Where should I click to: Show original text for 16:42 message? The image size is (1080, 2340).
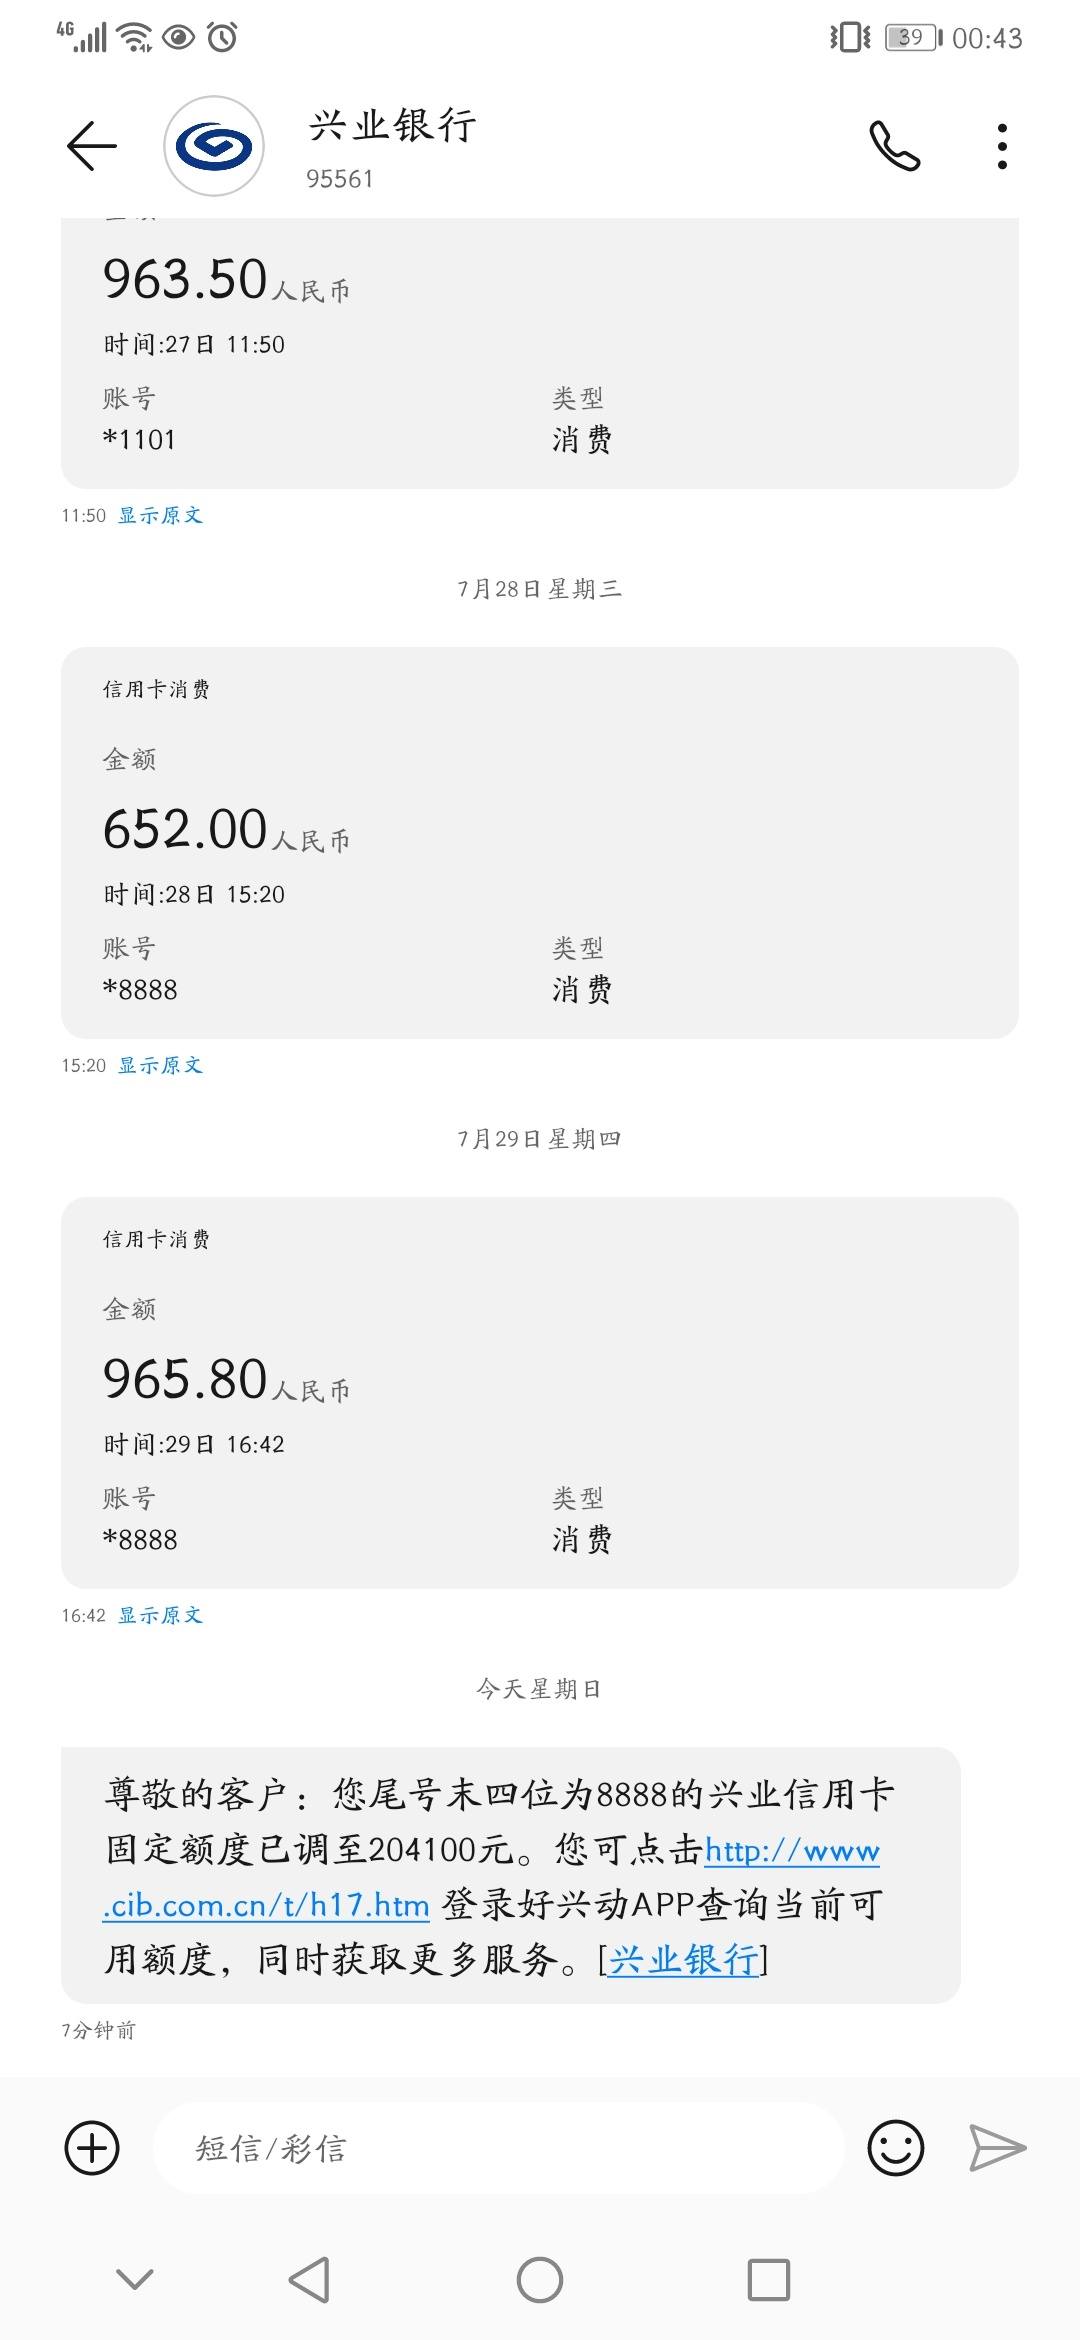[161, 1615]
